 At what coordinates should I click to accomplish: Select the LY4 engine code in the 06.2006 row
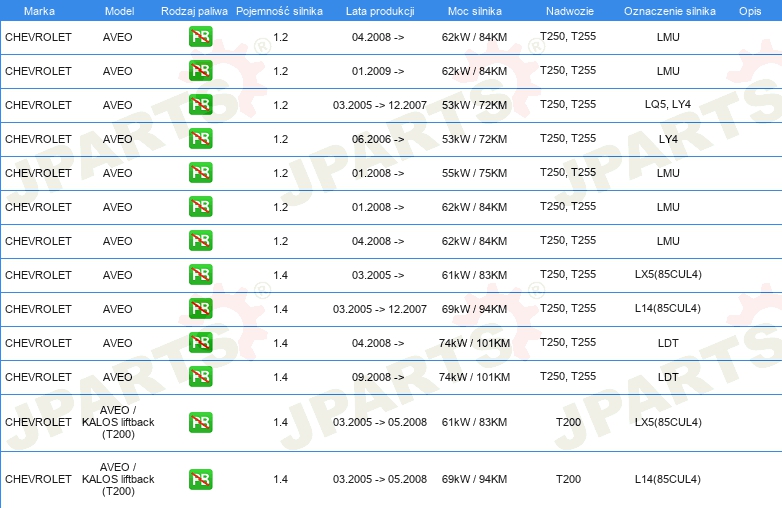coord(668,139)
